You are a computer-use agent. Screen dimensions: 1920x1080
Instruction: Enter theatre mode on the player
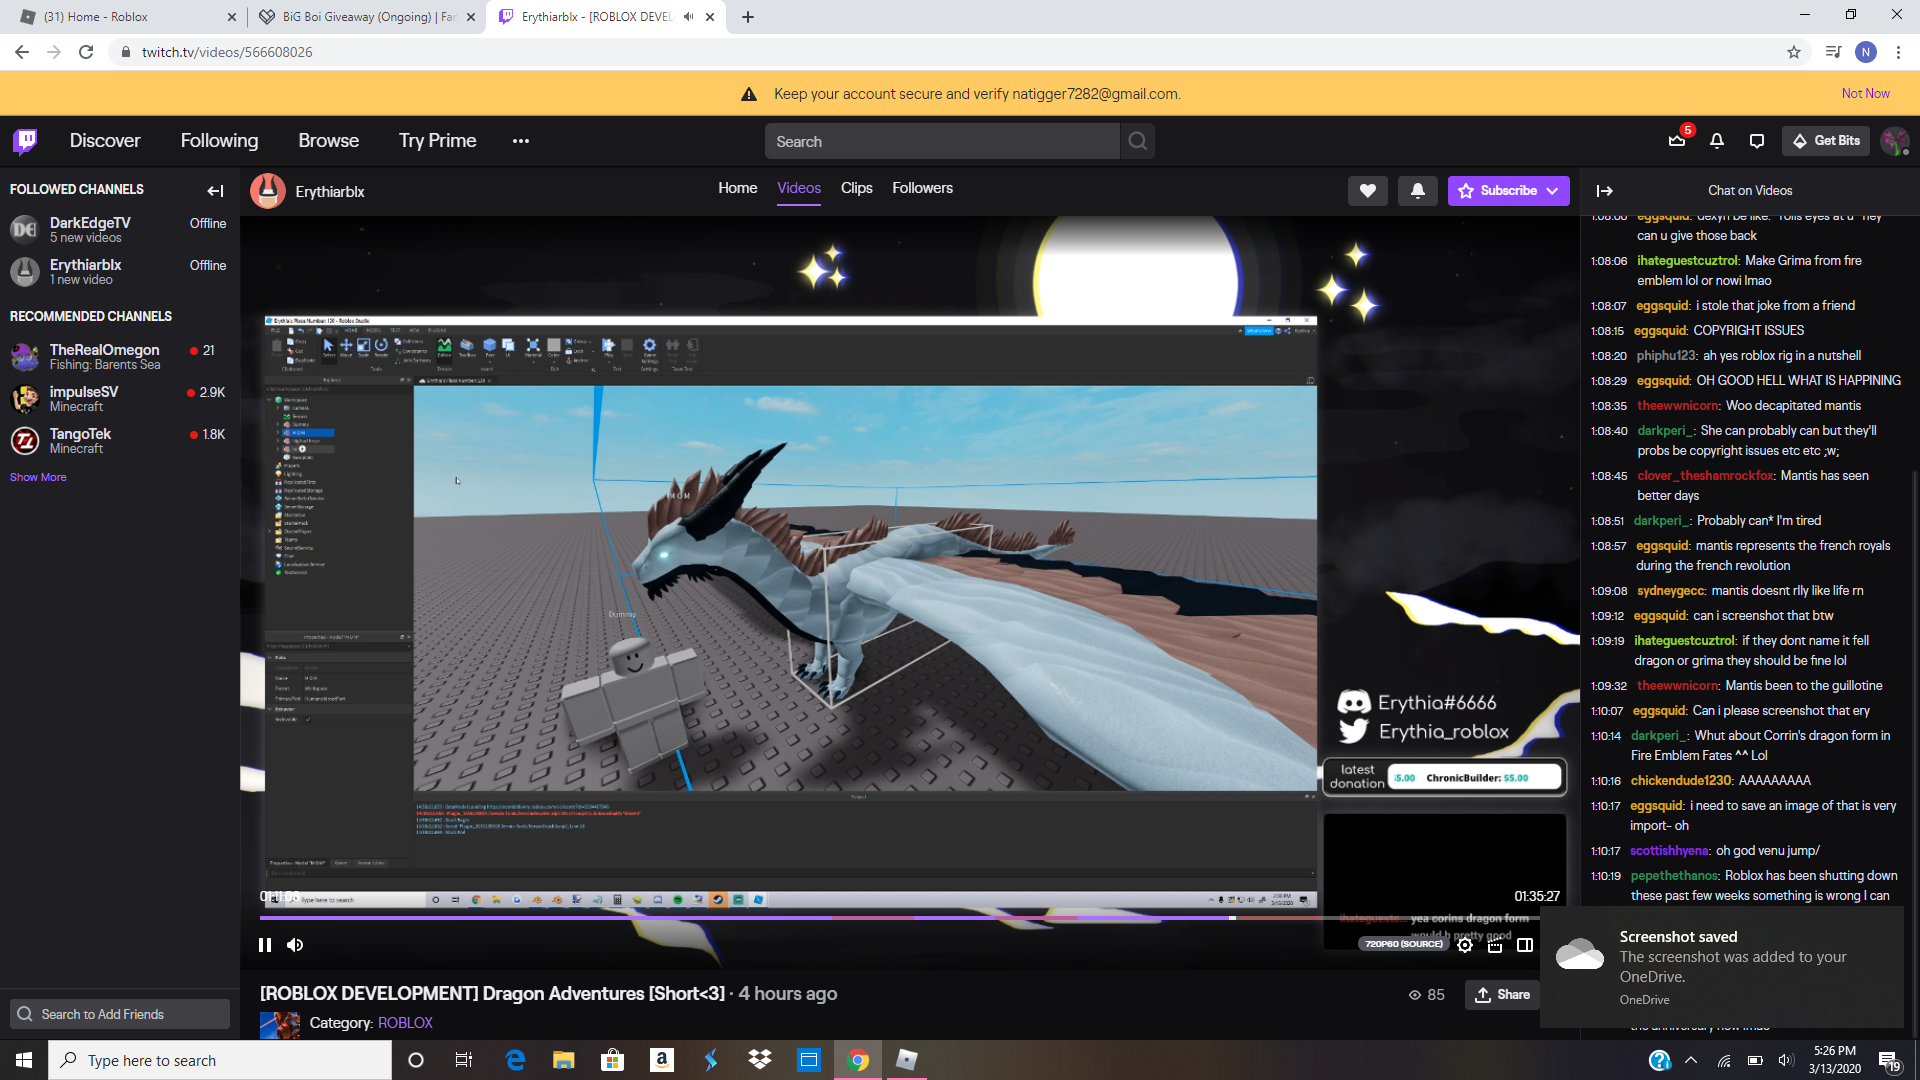click(x=1525, y=945)
